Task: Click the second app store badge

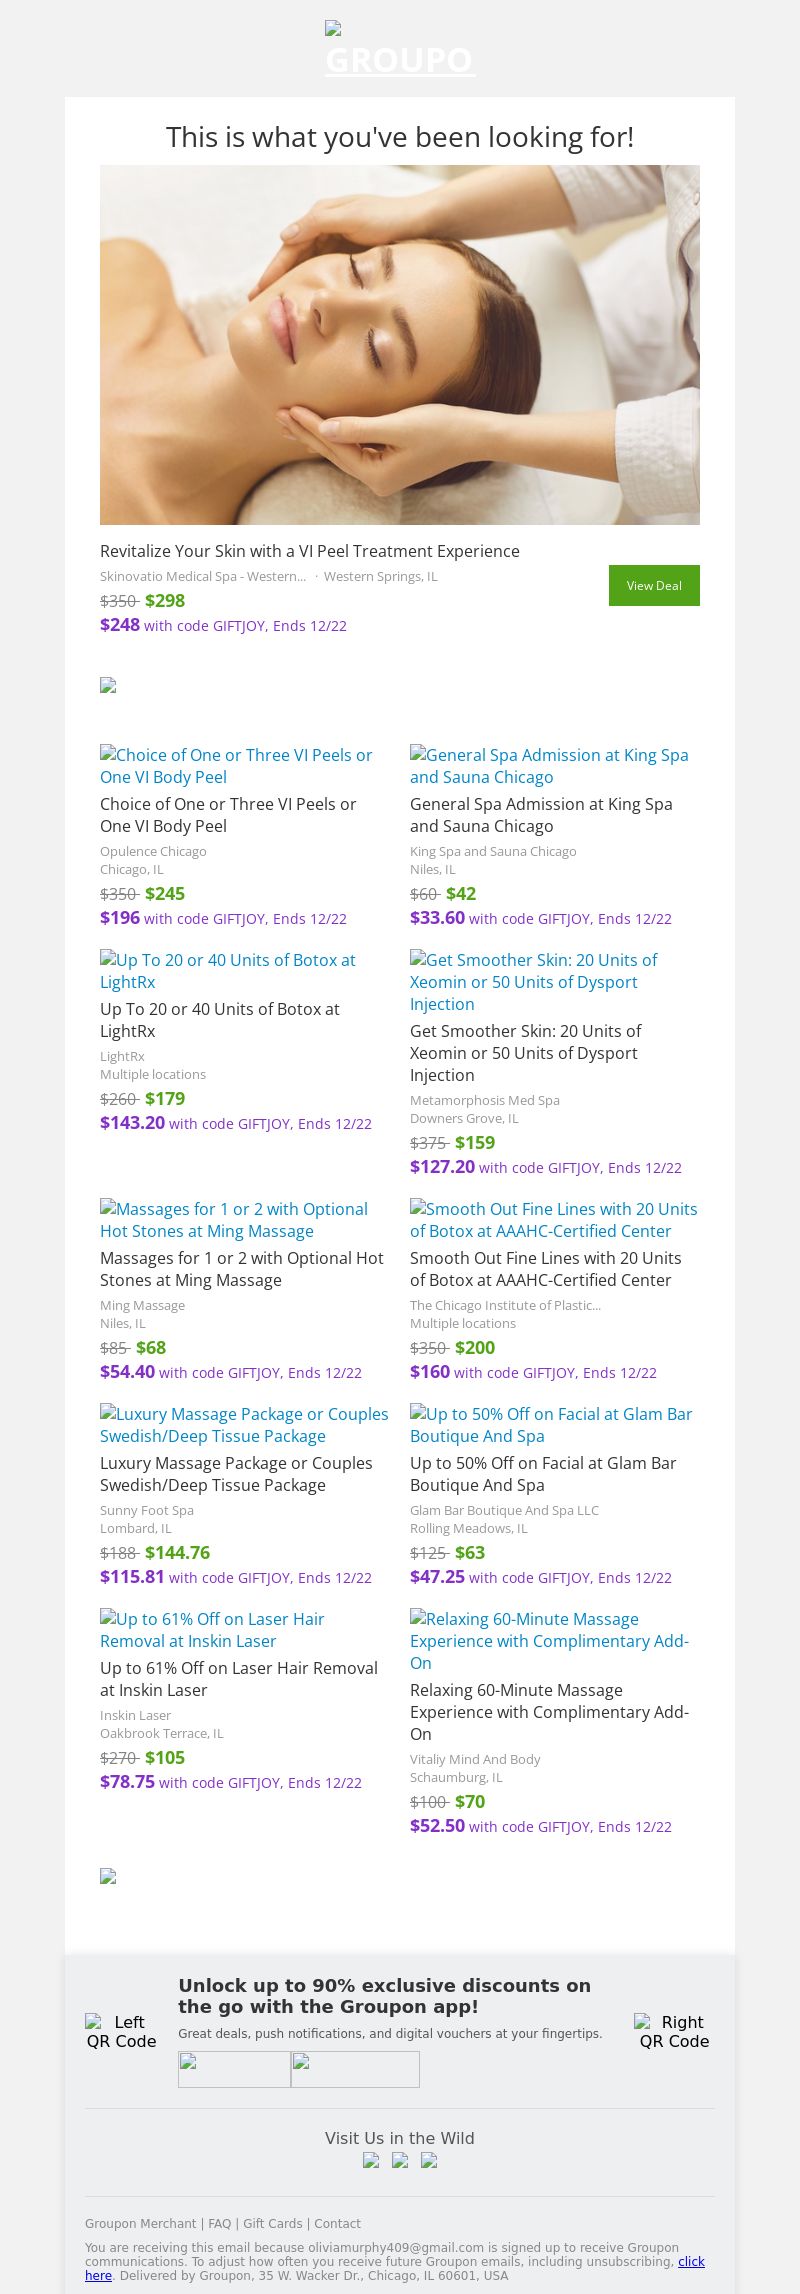Action: point(355,2069)
